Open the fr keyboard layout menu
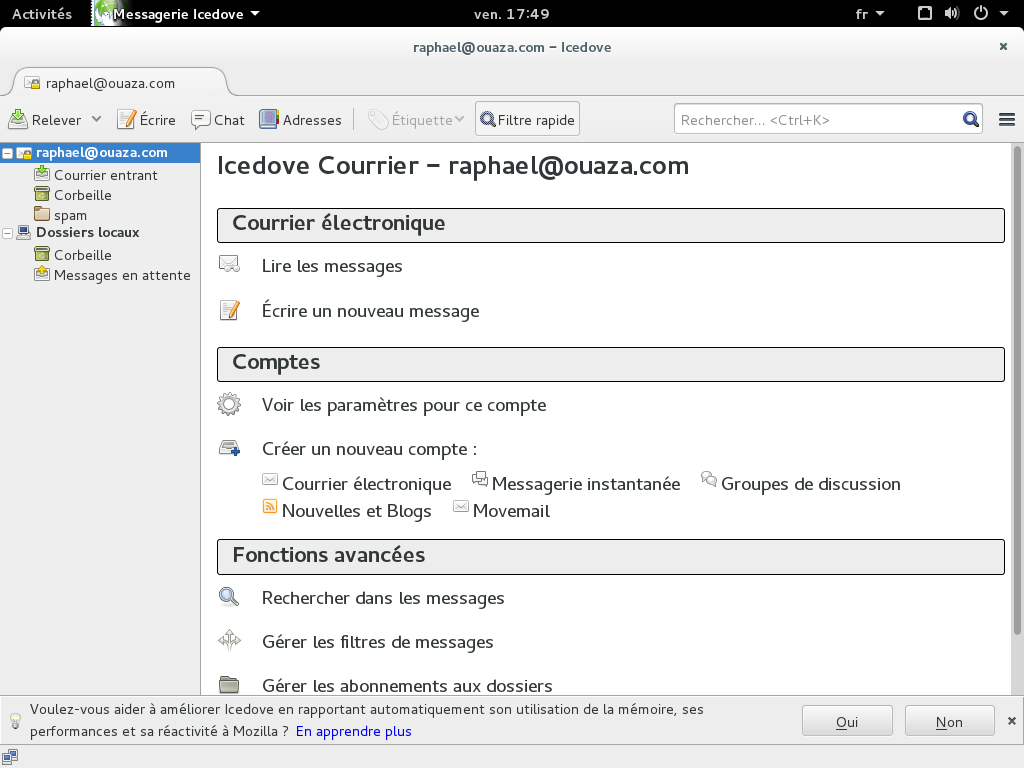This screenshot has width=1024, height=768. tap(870, 14)
